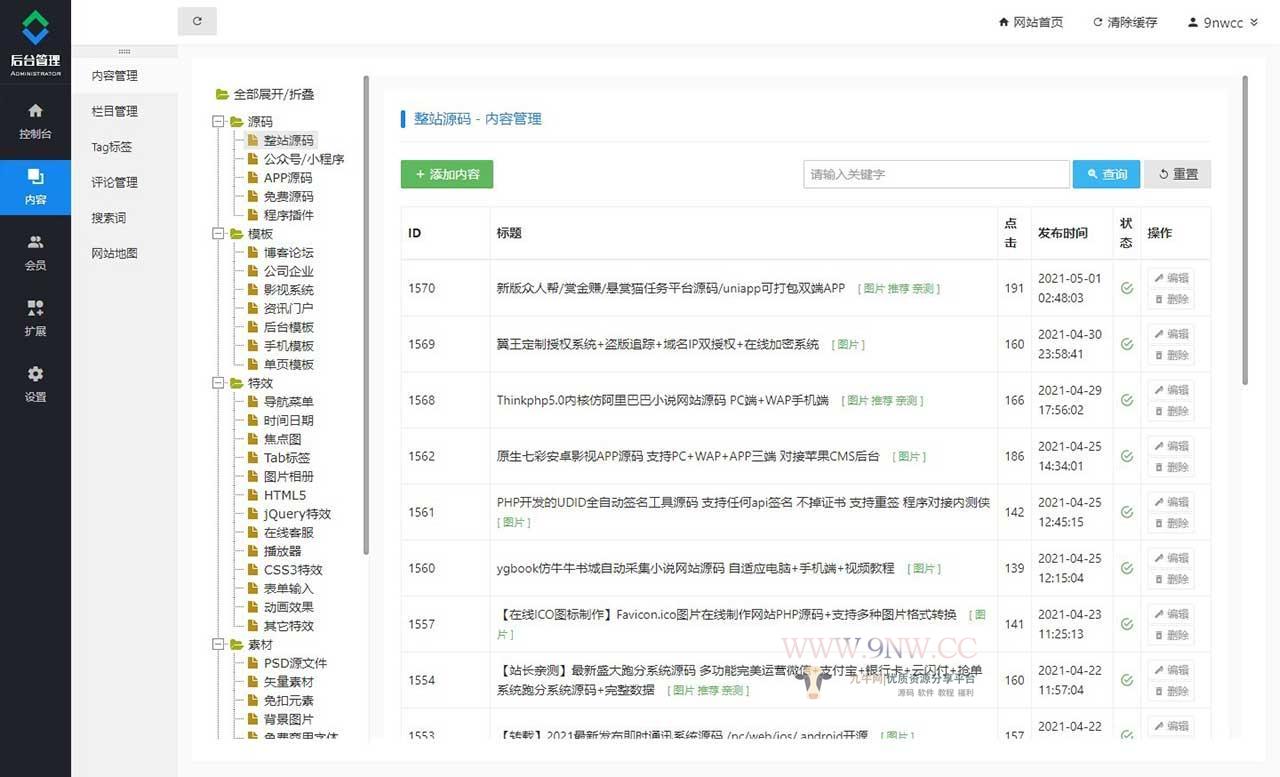Toggle status icon for ID 1561
1280x777 pixels.
click(1127, 512)
